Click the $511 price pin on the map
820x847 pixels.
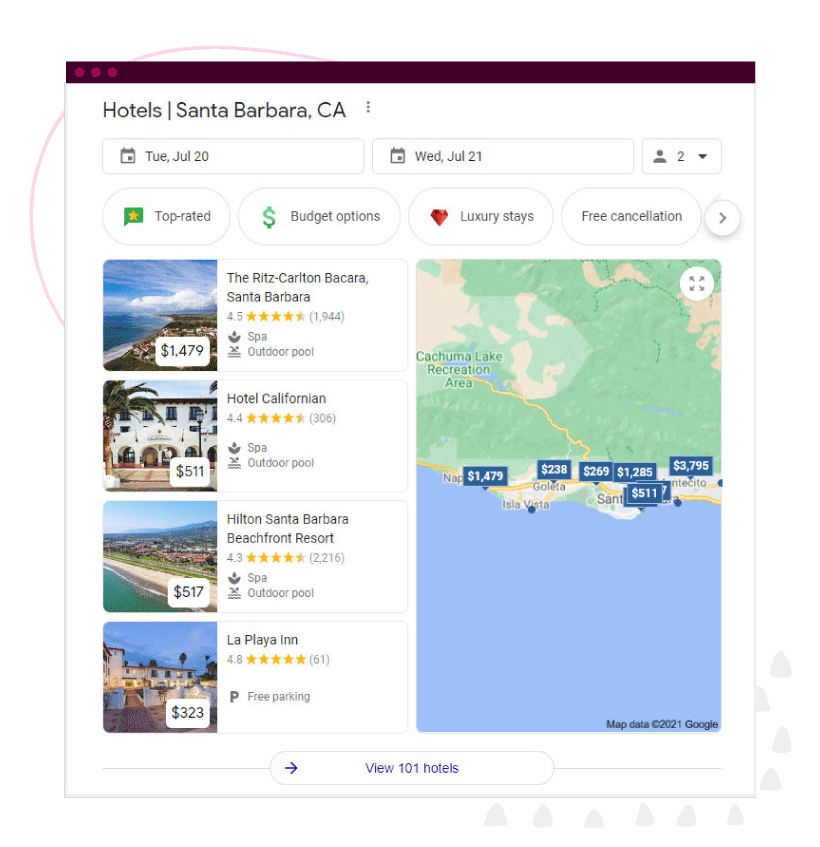(x=644, y=493)
